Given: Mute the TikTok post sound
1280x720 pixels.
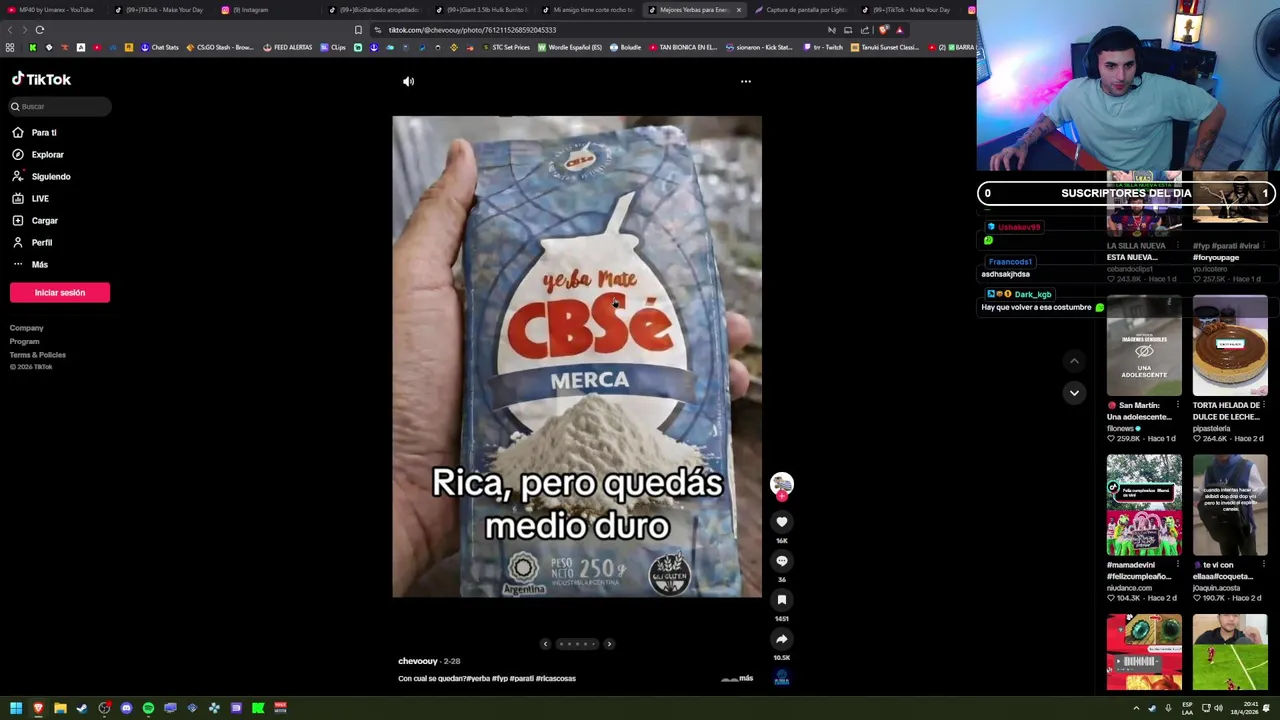Looking at the screenshot, I should point(408,81).
